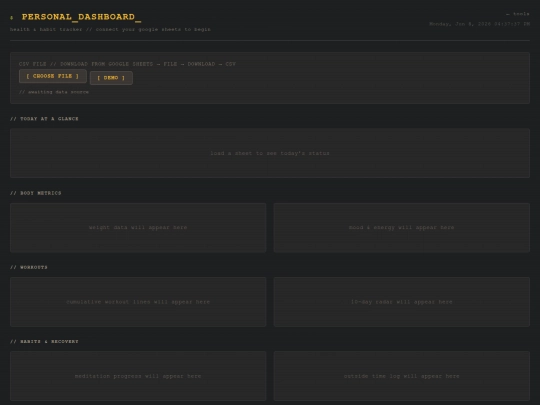Click the TODAY AT A GLANCE heading
This screenshot has width=540, height=405.
point(44,119)
